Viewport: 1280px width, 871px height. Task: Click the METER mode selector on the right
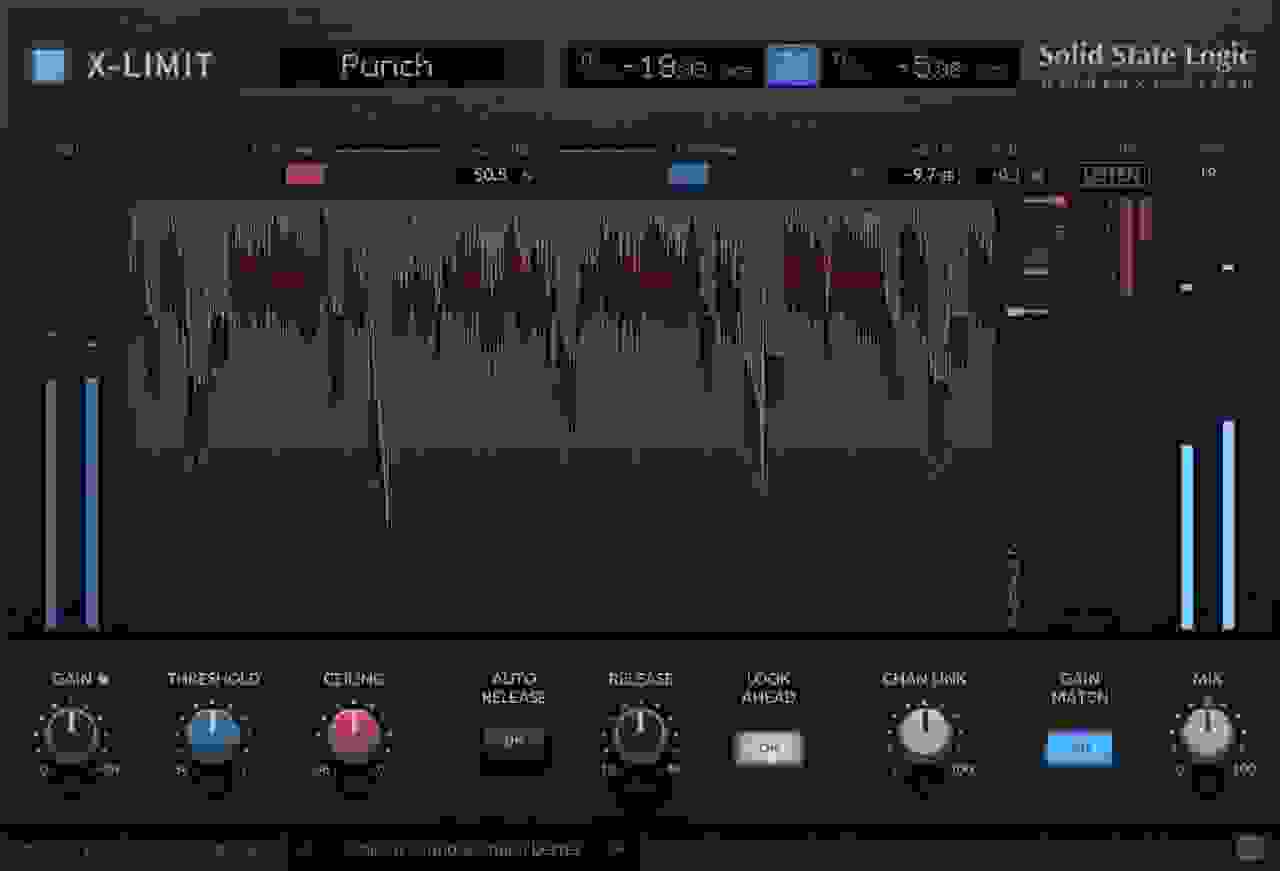1113,175
